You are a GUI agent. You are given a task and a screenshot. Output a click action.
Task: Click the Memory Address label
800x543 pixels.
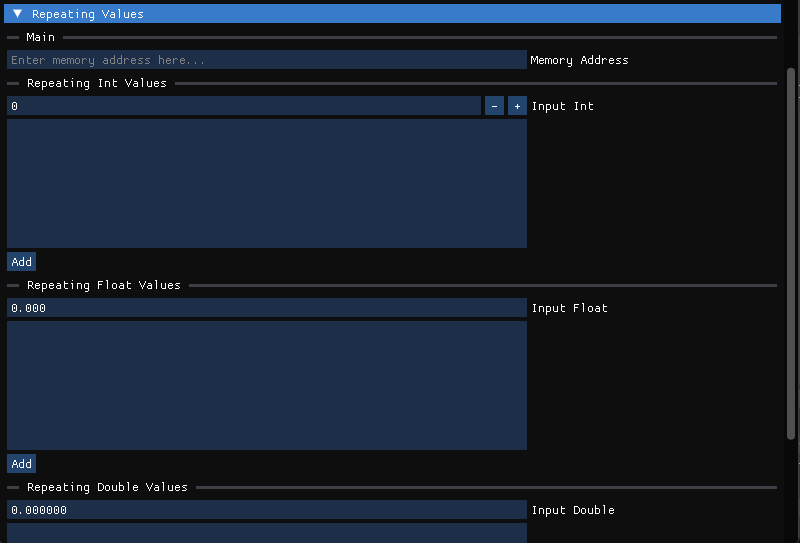point(579,60)
